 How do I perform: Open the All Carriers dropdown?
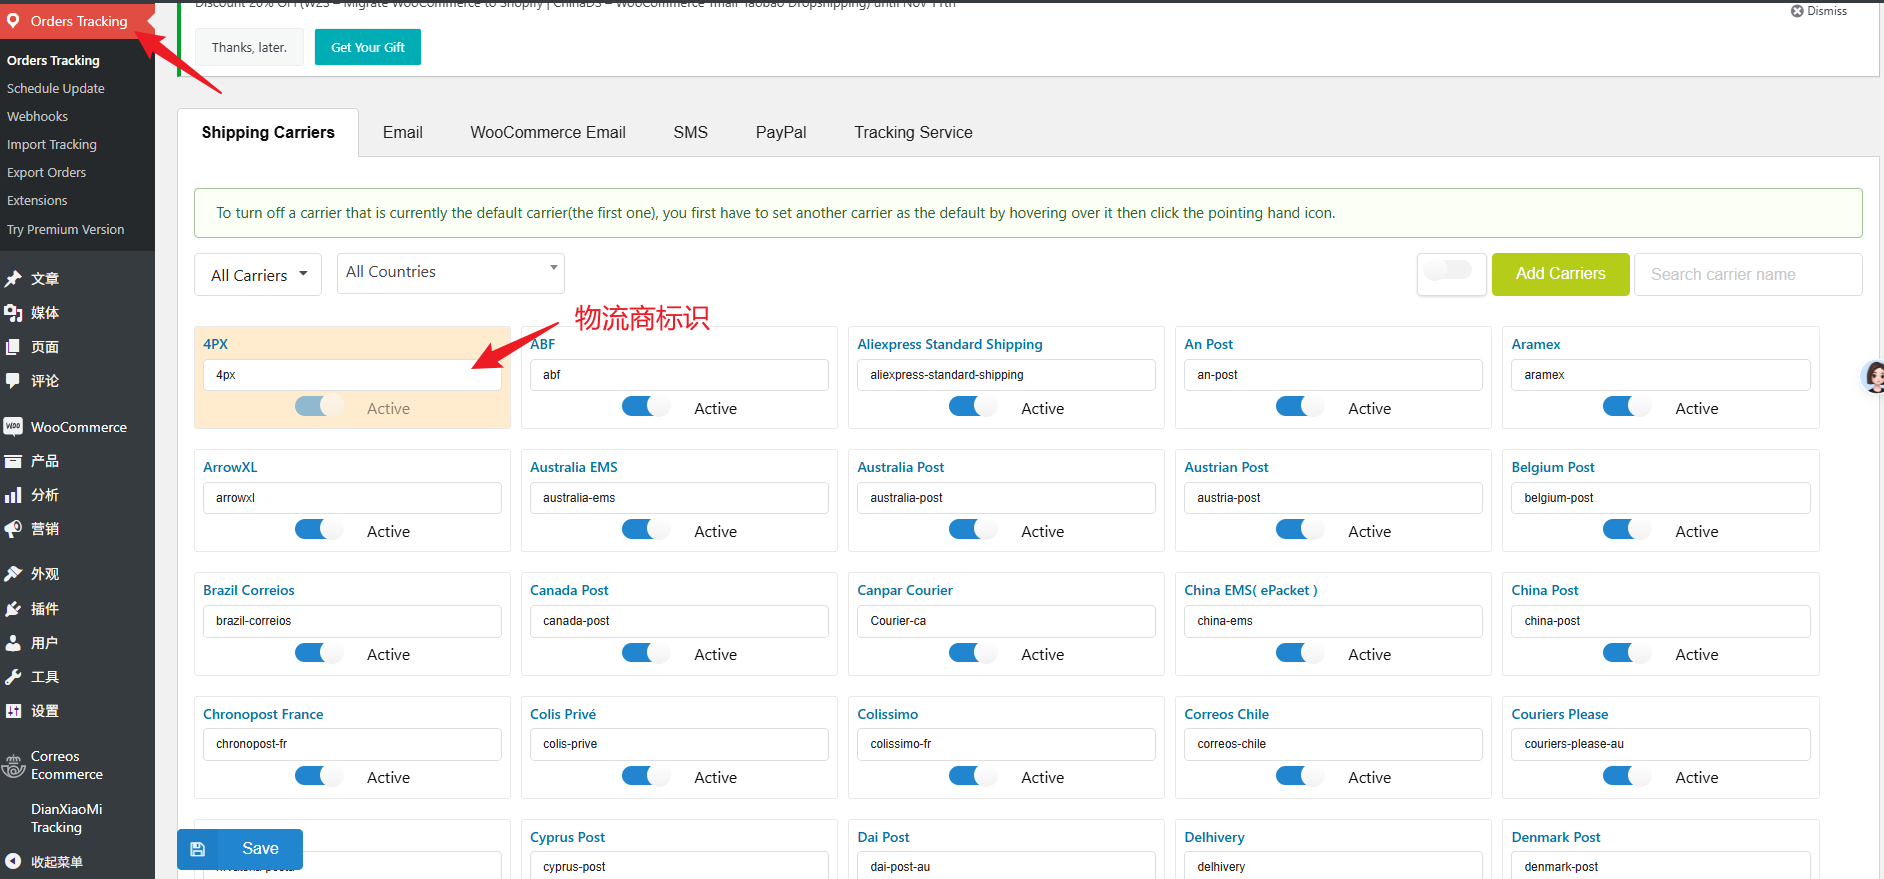pyautogui.click(x=258, y=275)
